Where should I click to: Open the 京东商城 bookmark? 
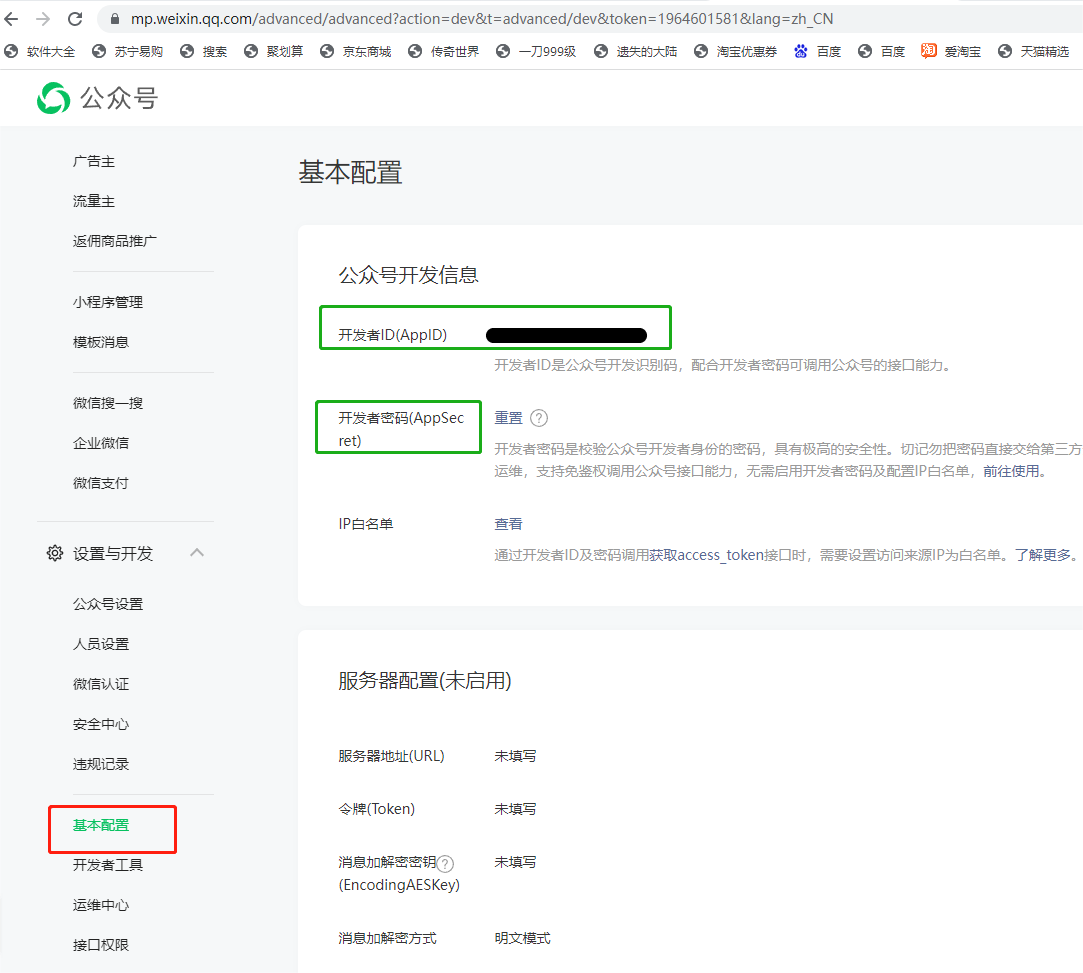coord(356,51)
